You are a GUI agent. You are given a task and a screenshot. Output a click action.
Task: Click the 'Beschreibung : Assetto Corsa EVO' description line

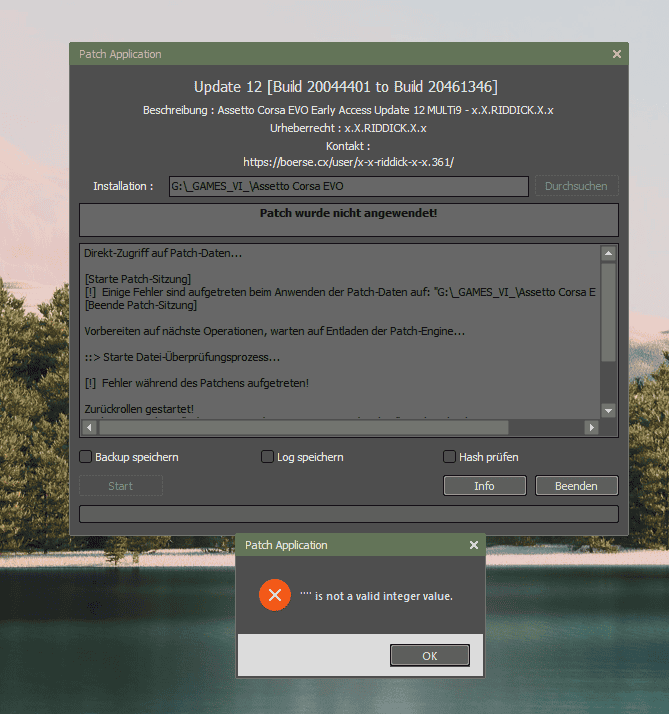coord(348,110)
